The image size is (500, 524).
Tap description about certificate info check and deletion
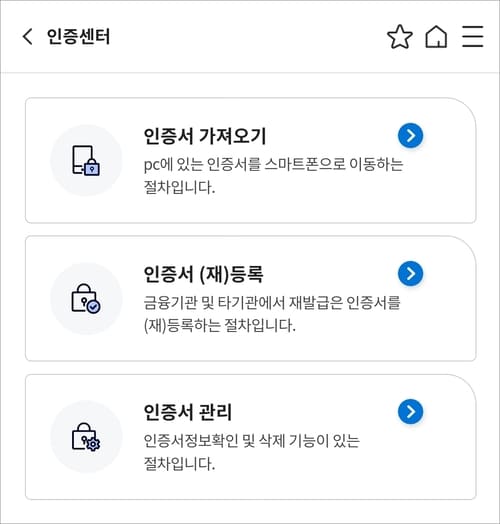(251, 452)
